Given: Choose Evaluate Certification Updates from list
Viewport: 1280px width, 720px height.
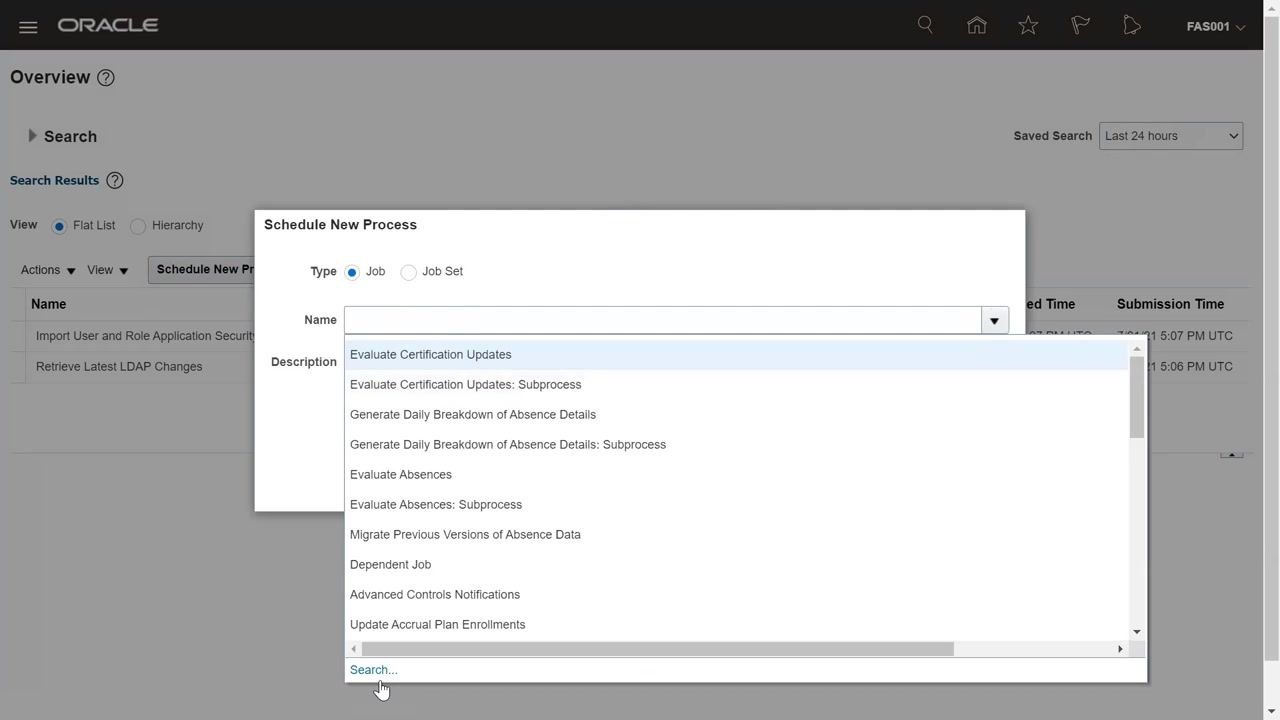Looking at the screenshot, I should (736, 355).
